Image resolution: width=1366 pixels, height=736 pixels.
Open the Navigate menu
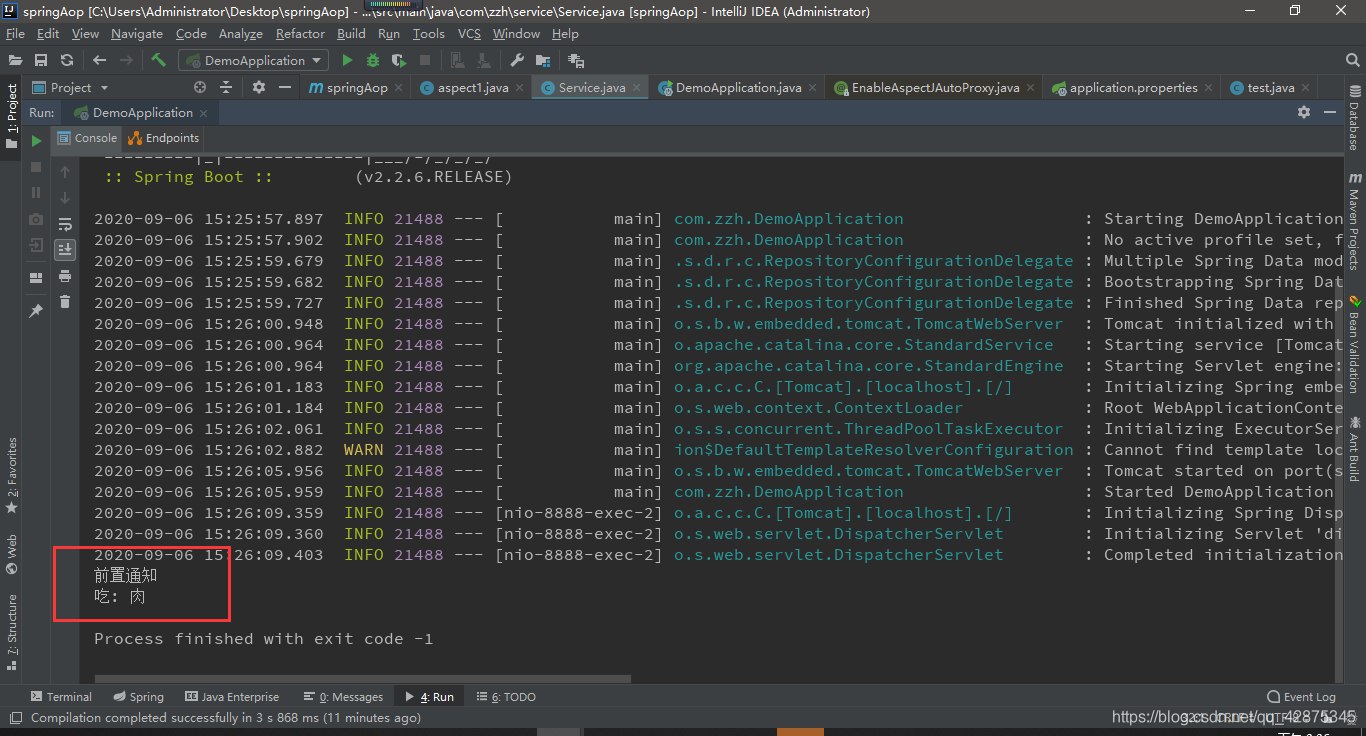137,33
